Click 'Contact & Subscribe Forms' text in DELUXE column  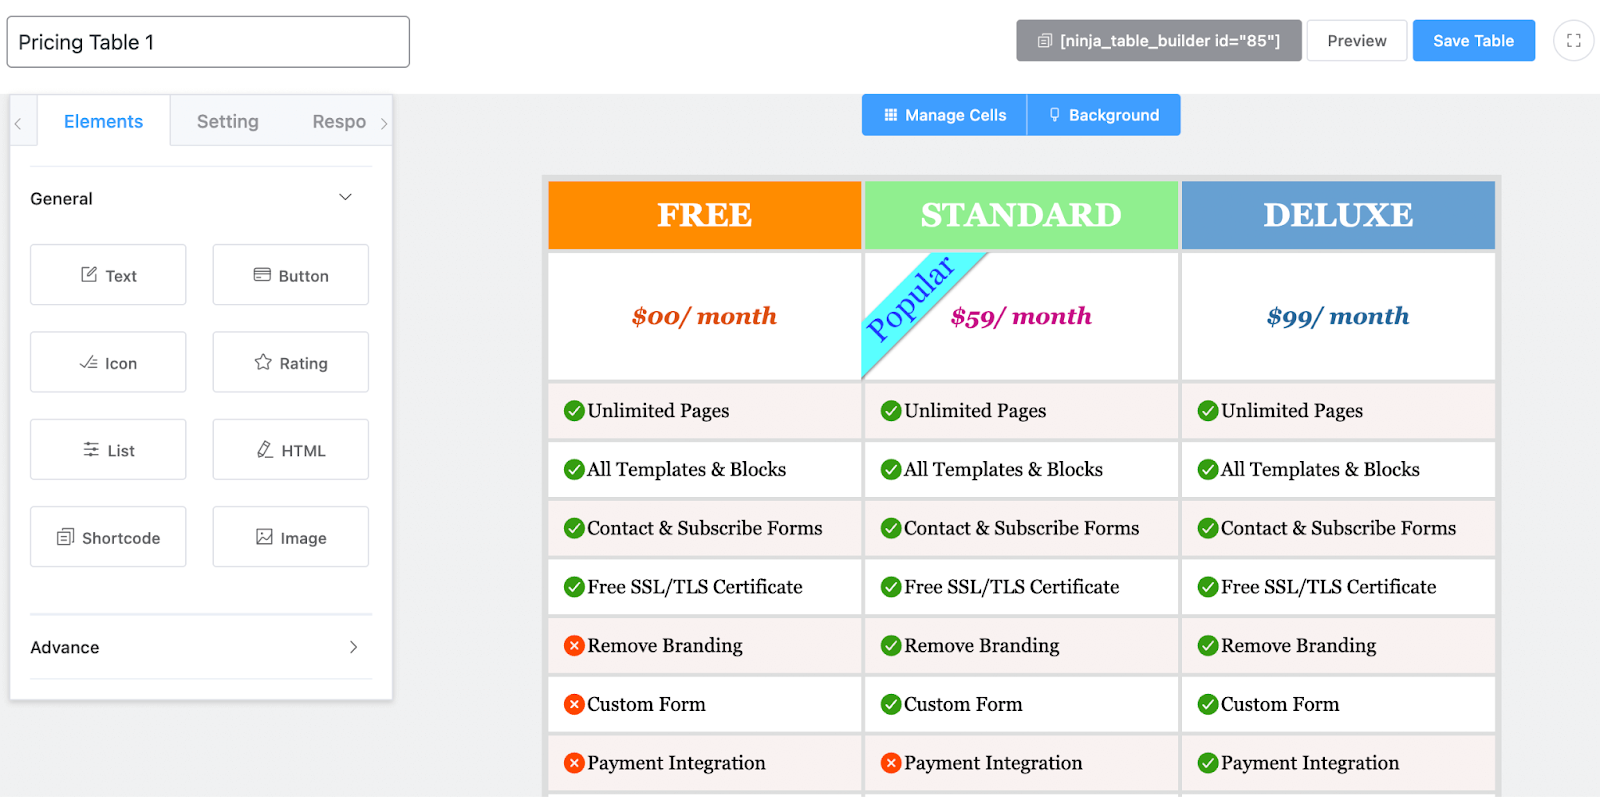[x=1339, y=529]
